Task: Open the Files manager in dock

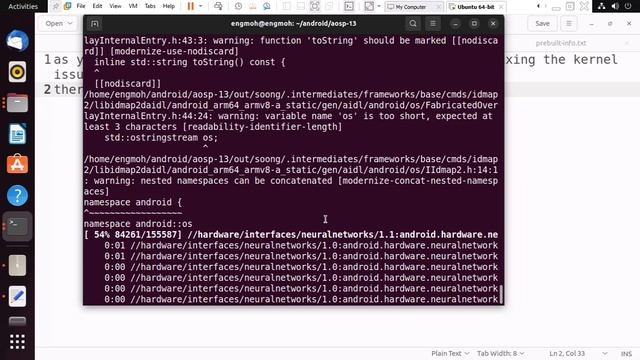Action: pos(17,102)
